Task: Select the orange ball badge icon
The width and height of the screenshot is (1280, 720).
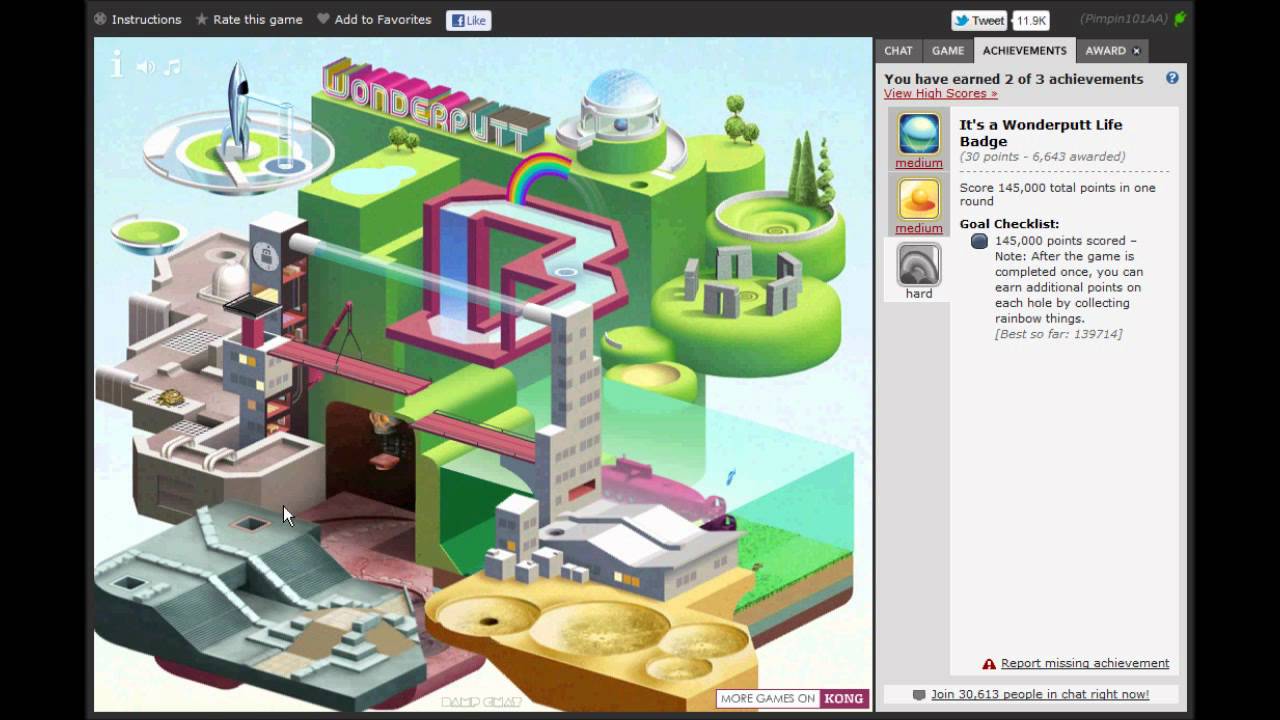Action: point(918,199)
